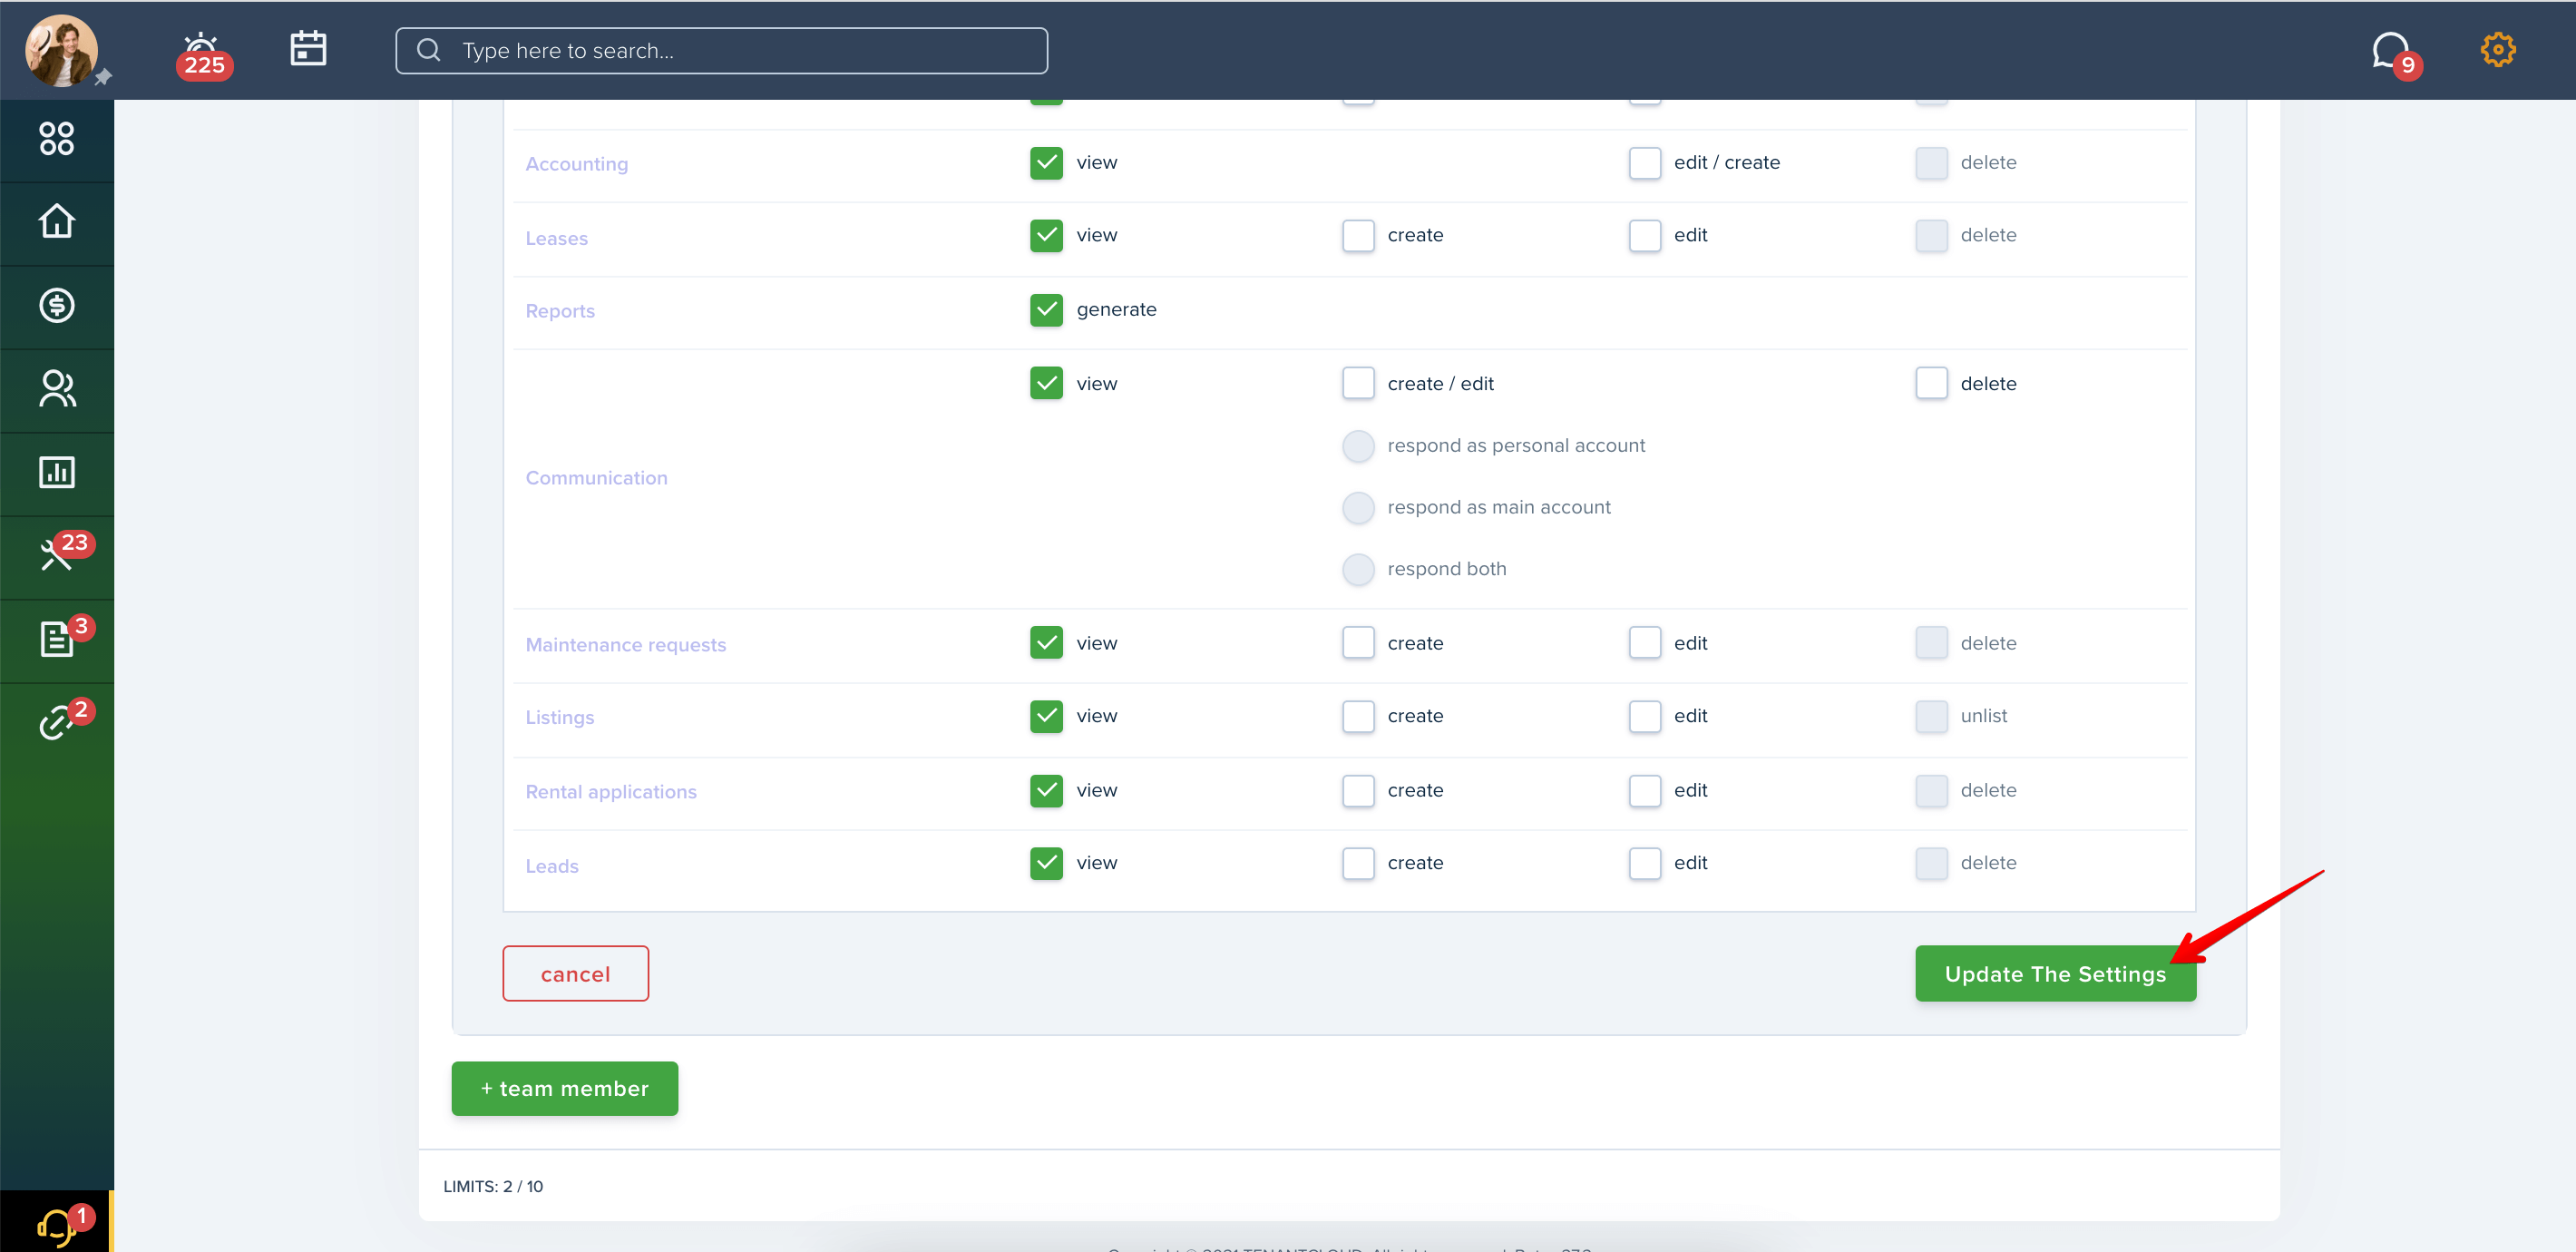This screenshot has width=2576, height=1252.
Task: Open the properties house icon in sidebar
Action: click(56, 221)
